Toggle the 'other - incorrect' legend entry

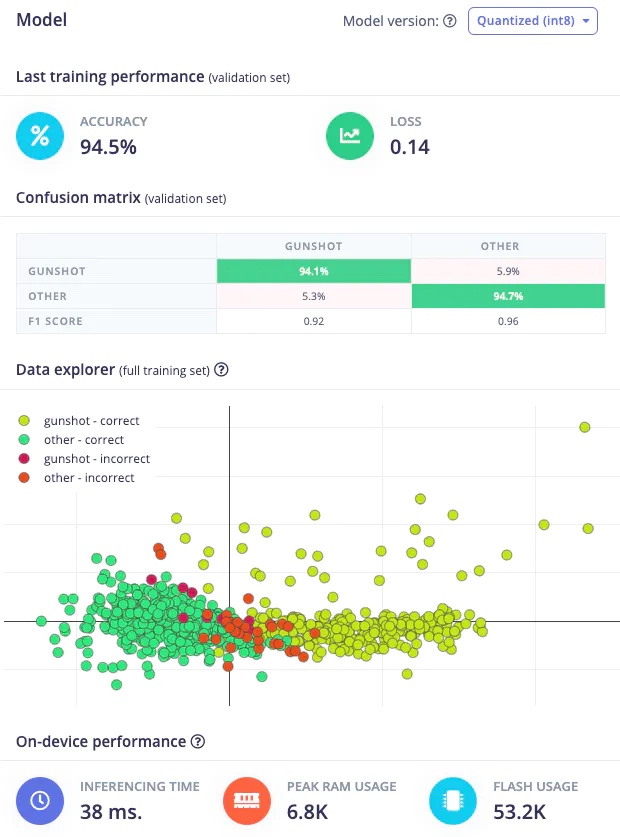(76, 478)
